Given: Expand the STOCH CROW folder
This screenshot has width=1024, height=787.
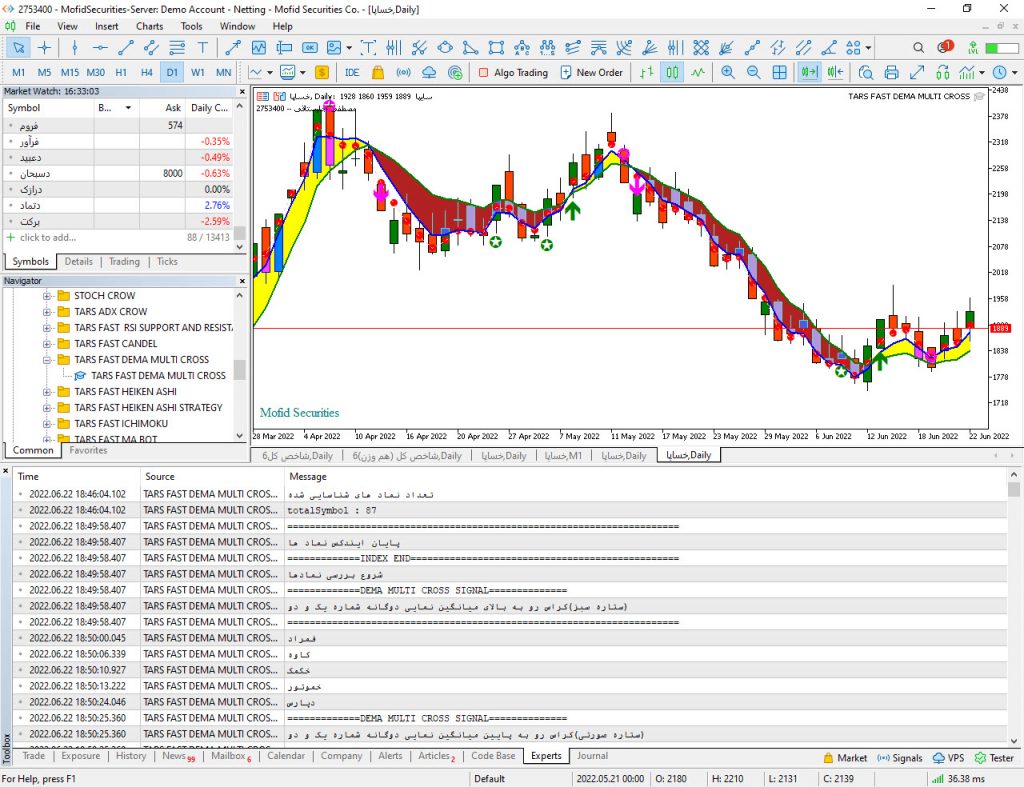Looking at the screenshot, I should pyautogui.click(x=47, y=296).
